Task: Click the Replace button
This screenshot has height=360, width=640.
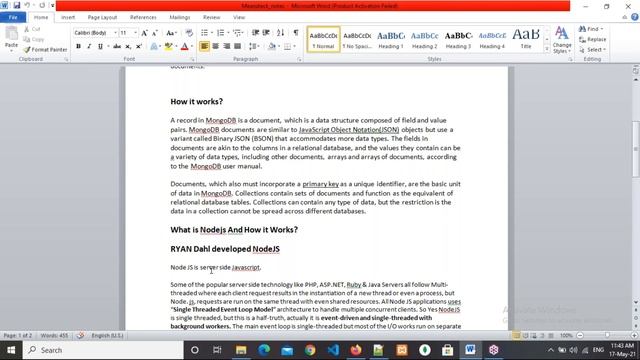Action: [593, 39]
